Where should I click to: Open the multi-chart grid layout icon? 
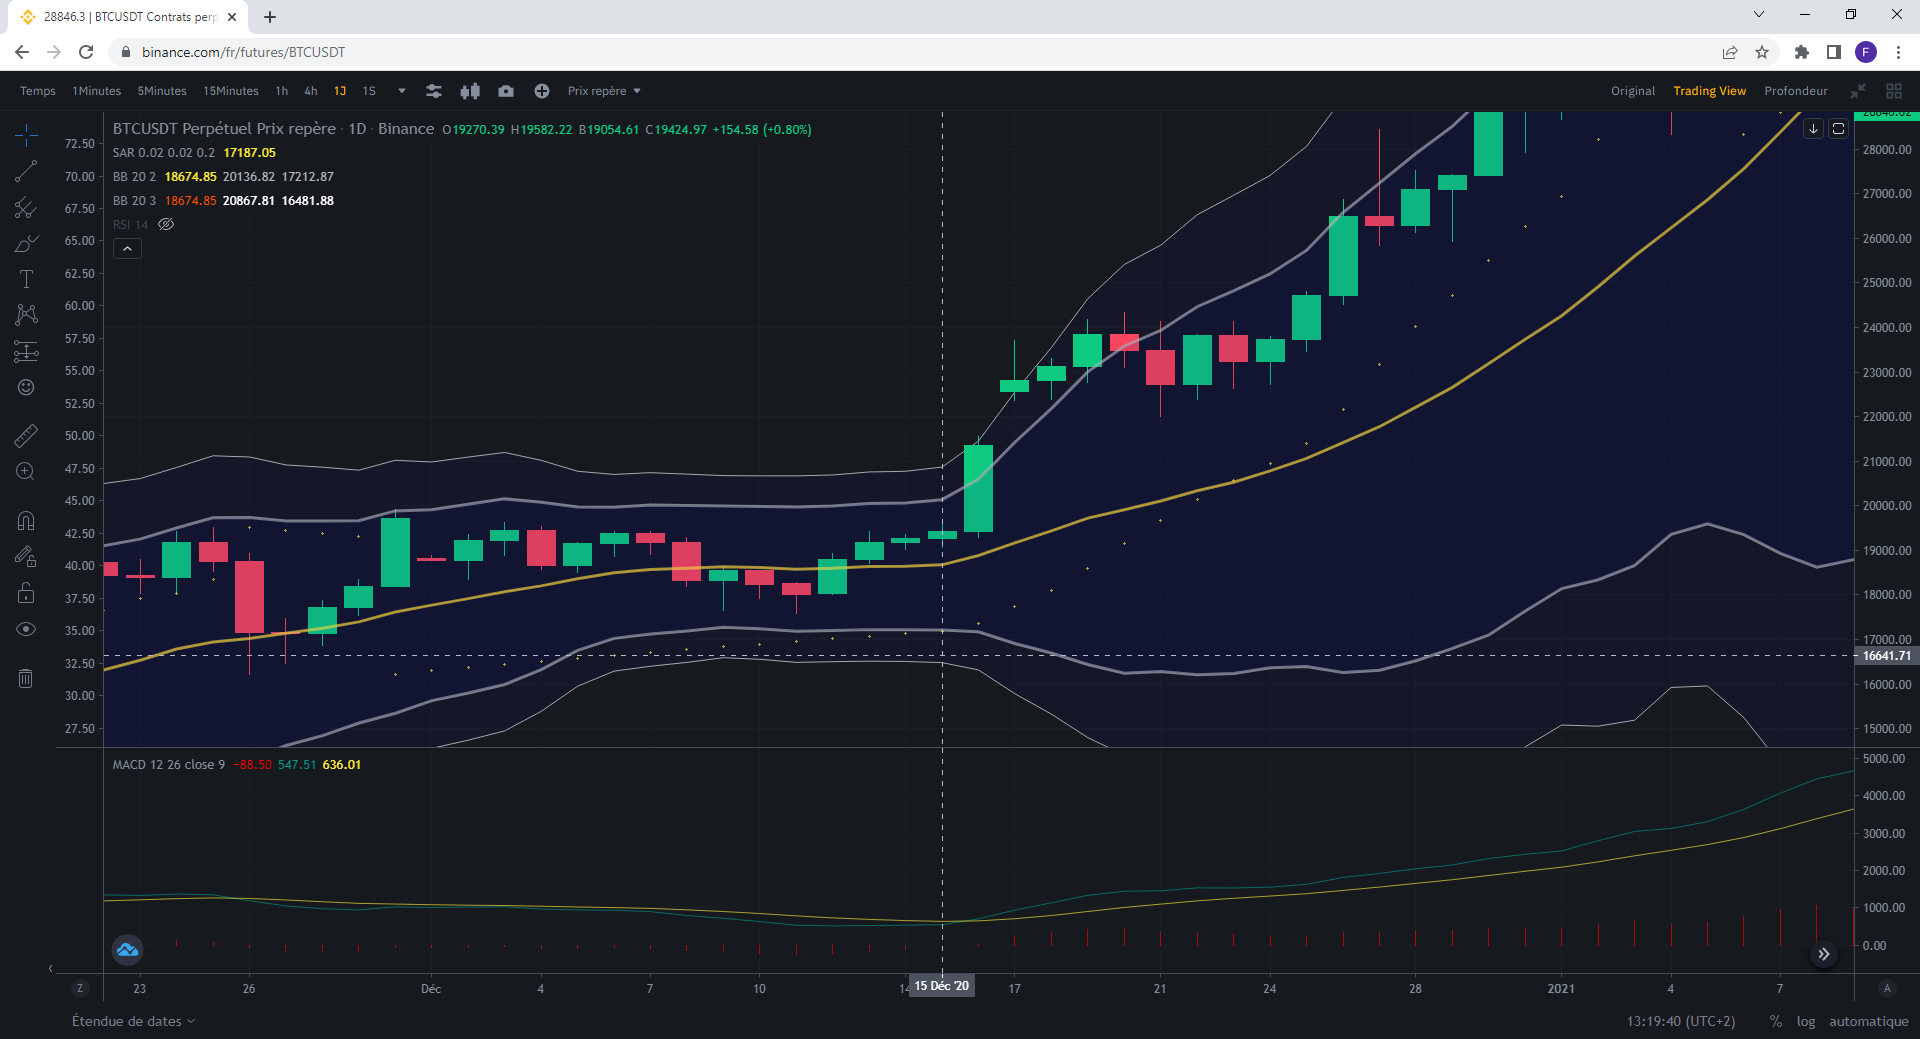click(x=1894, y=91)
